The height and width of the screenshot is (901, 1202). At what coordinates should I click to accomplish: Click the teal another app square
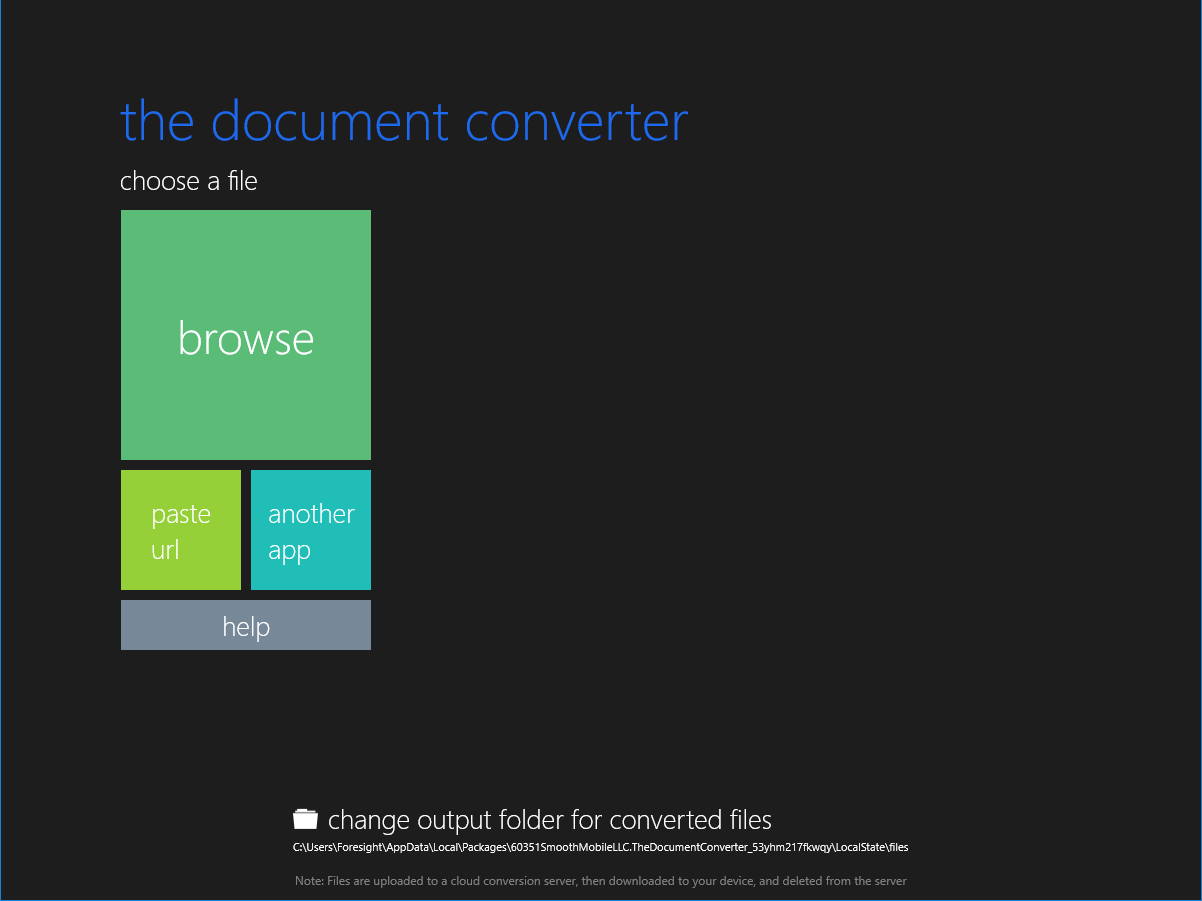310,530
